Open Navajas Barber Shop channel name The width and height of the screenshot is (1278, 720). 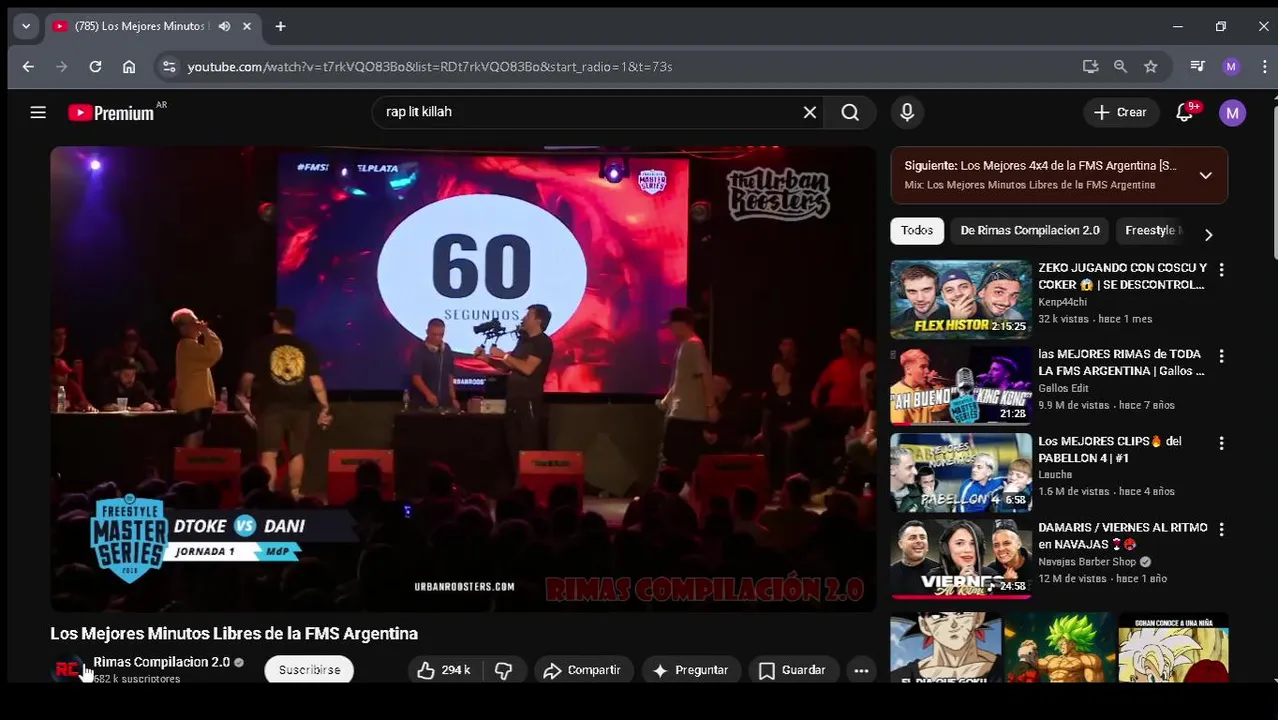point(1087,562)
